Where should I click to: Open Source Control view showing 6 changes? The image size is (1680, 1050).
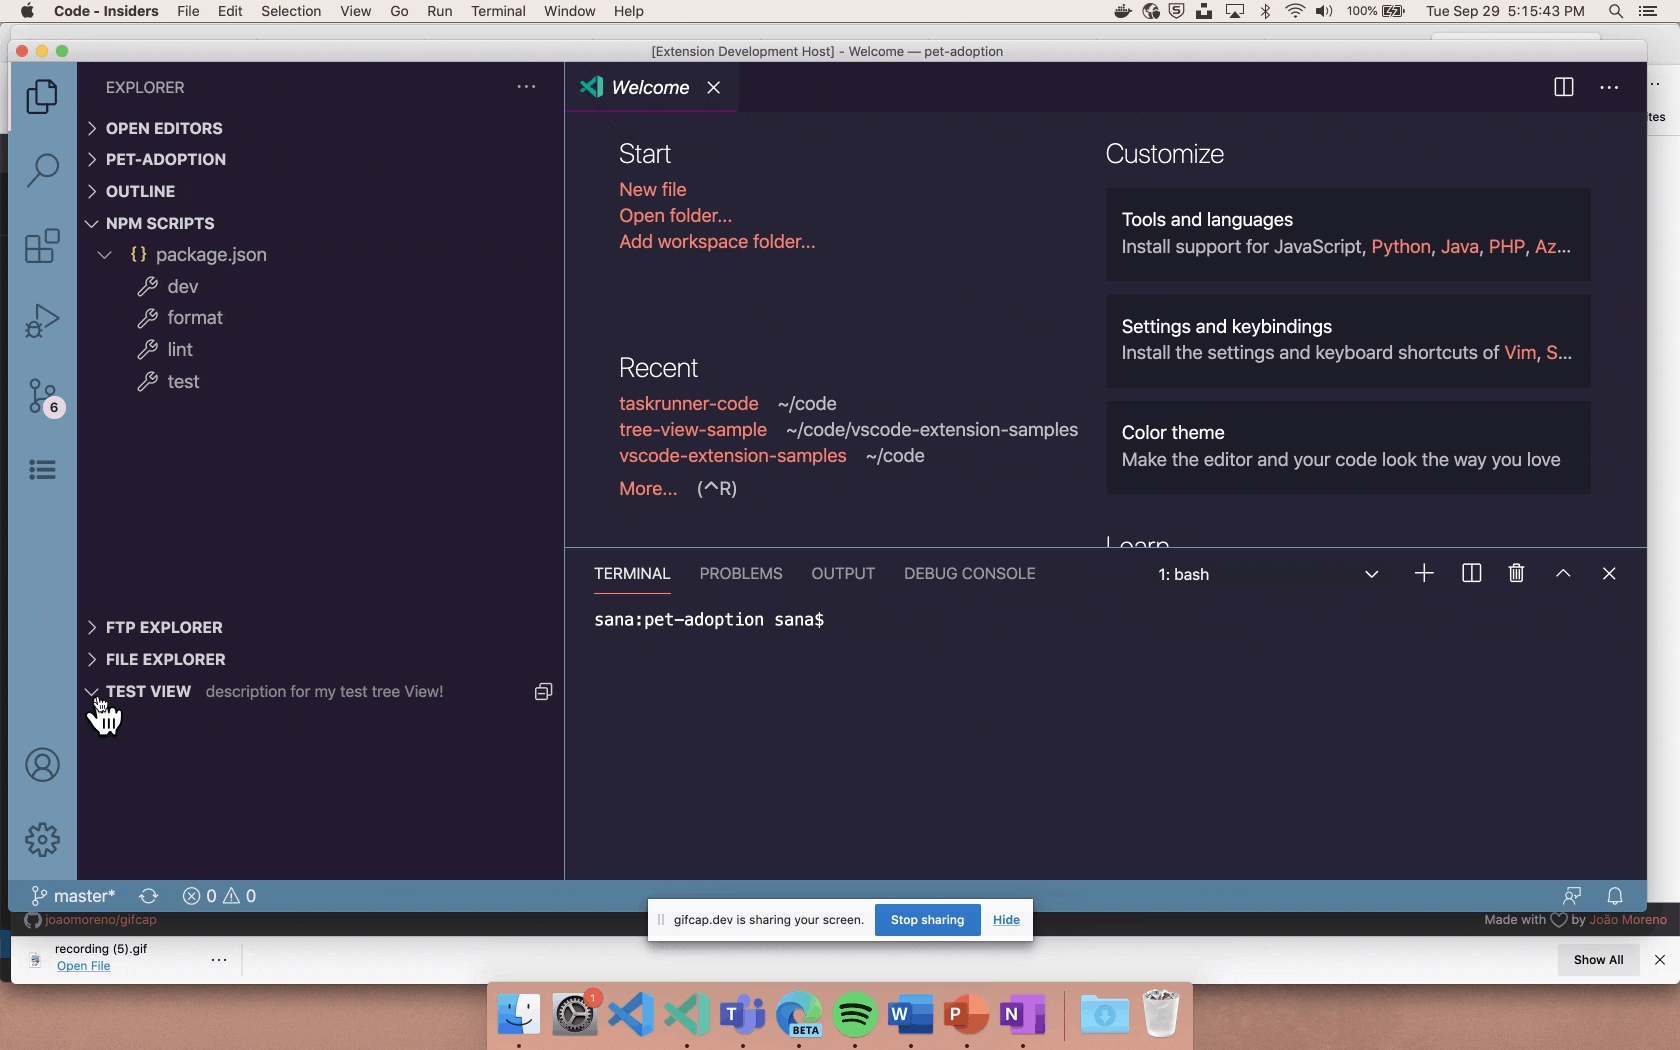(43, 396)
